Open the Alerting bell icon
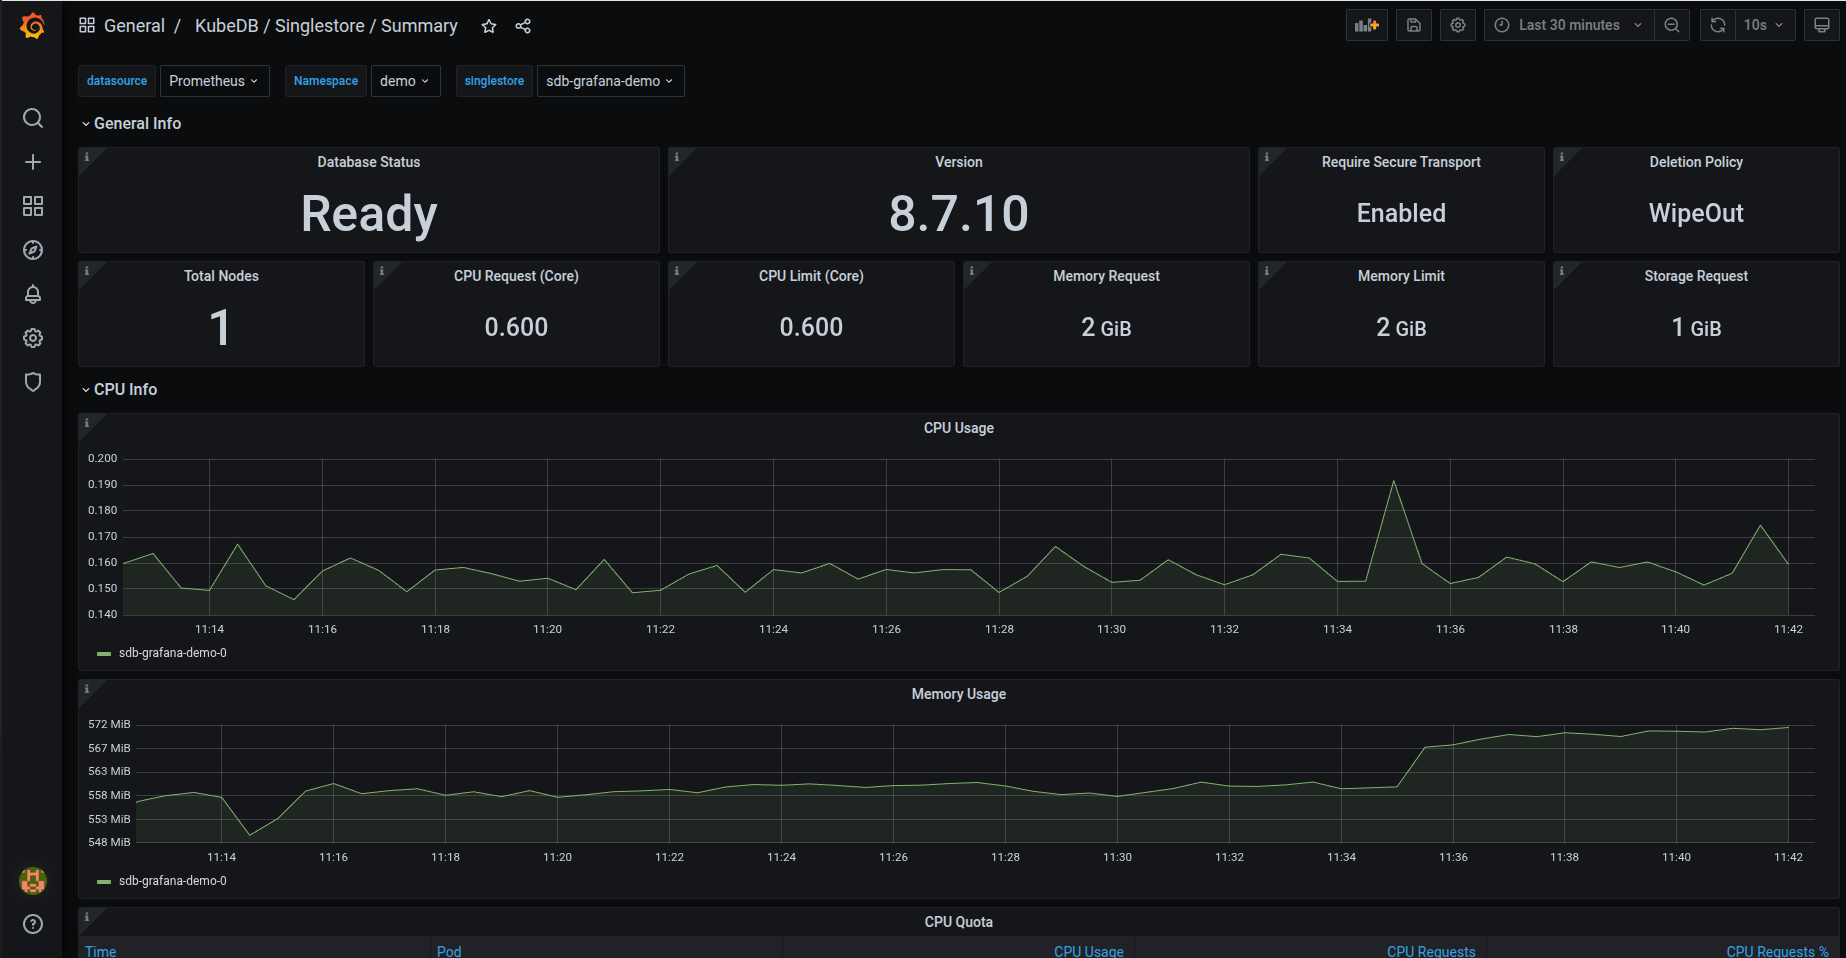Viewport: 1846px width, 958px height. pyautogui.click(x=33, y=294)
